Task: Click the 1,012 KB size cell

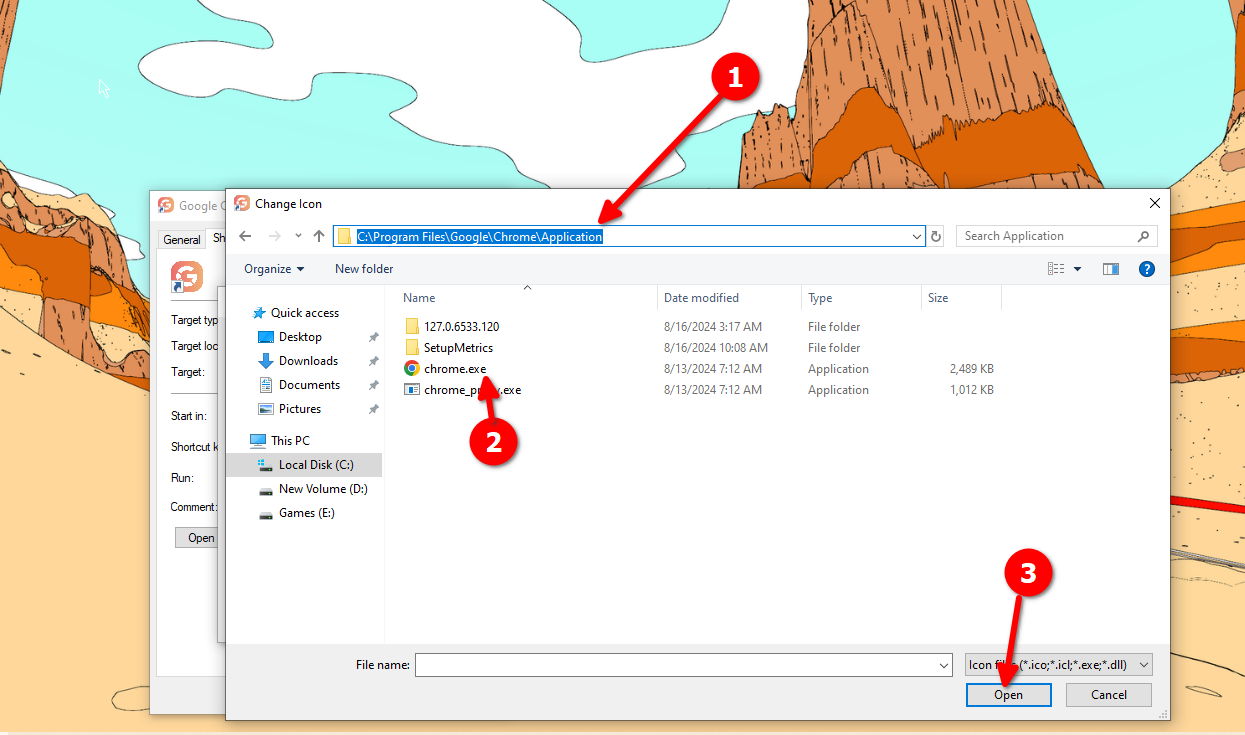Action: [x=972, y=390]
